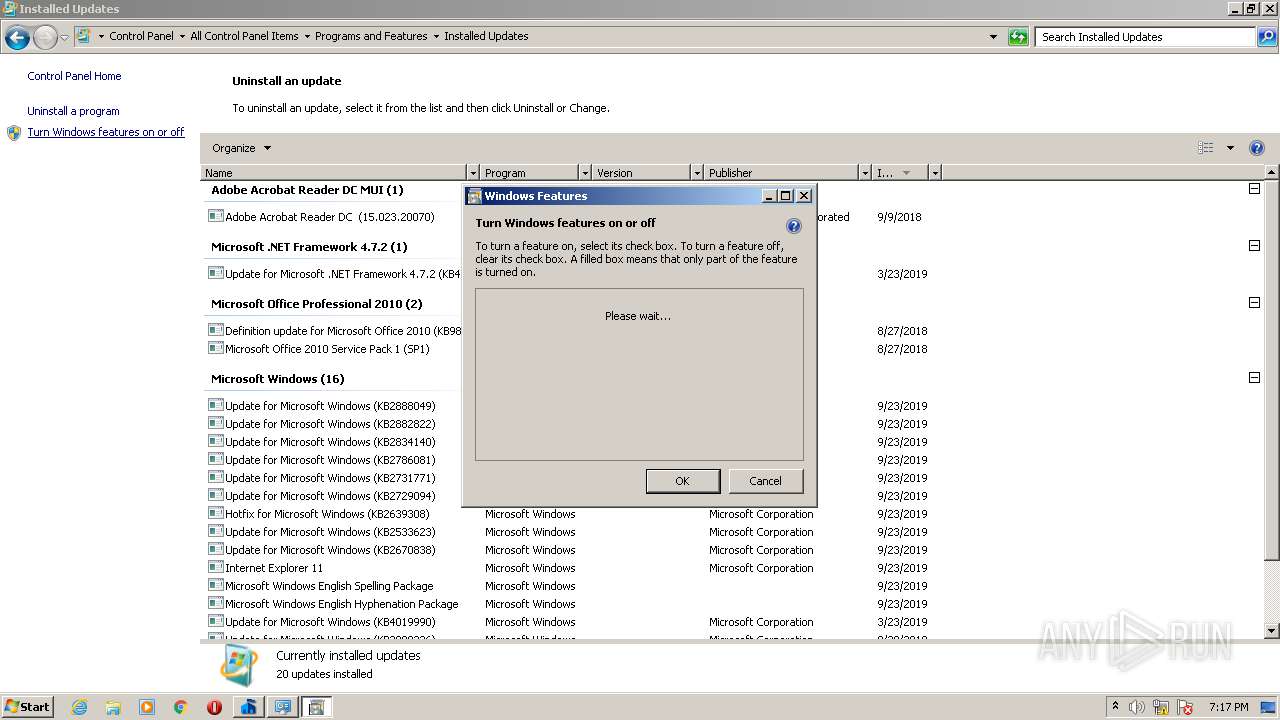Click Control Panel breadcrumb segment
Screen dimensions: 1280x720
point(141,36)
